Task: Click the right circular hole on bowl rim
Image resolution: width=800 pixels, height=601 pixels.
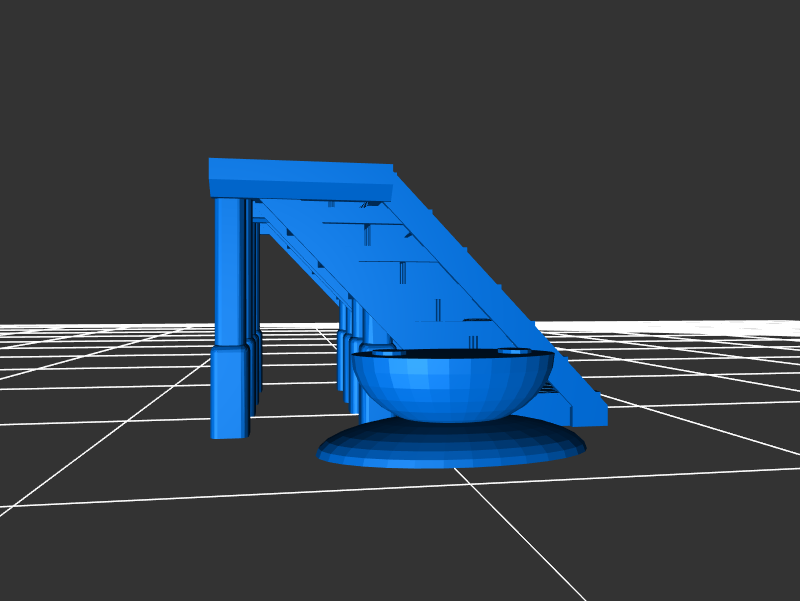Action: [515, 352]
